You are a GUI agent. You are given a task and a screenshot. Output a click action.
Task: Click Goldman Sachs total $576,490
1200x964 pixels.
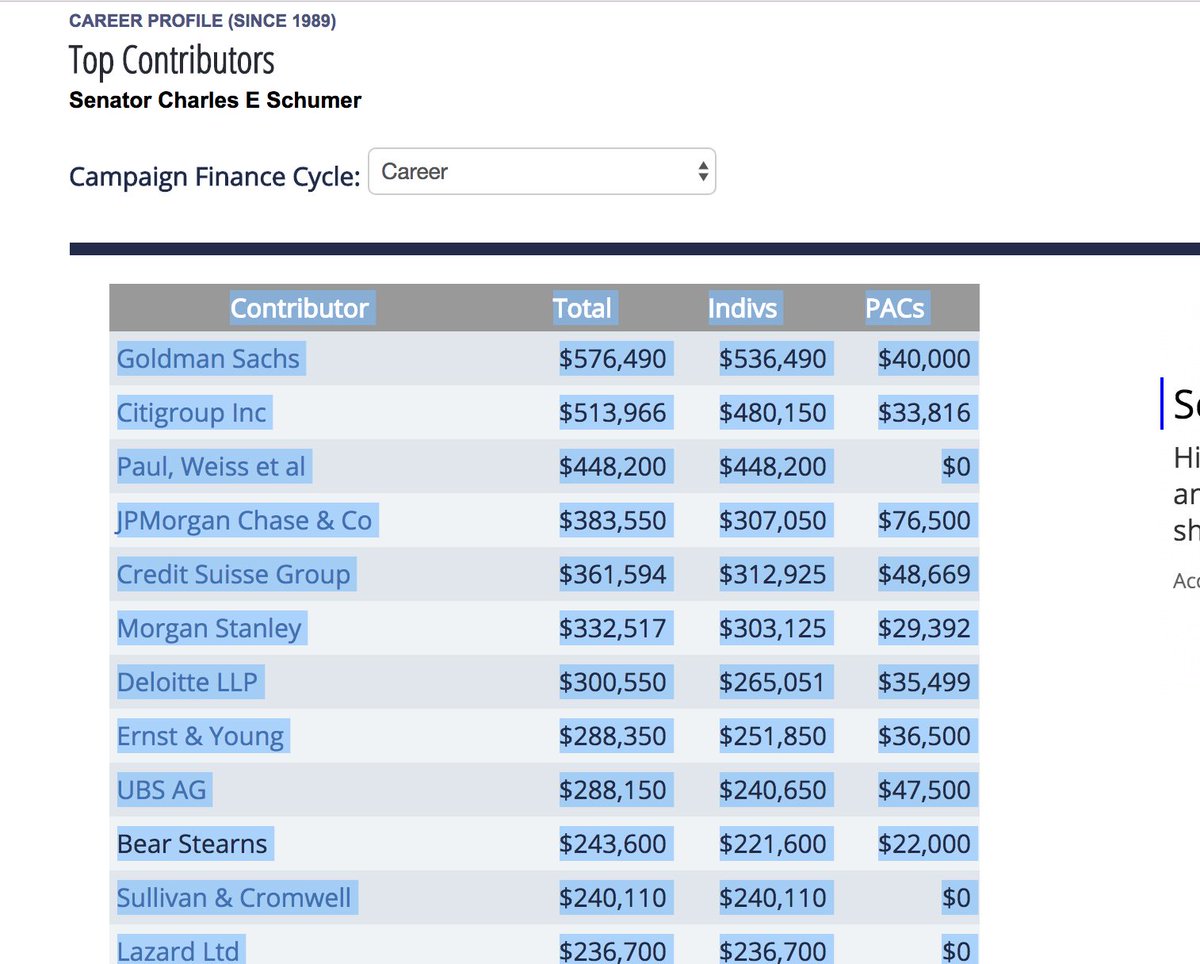[613, 358]
